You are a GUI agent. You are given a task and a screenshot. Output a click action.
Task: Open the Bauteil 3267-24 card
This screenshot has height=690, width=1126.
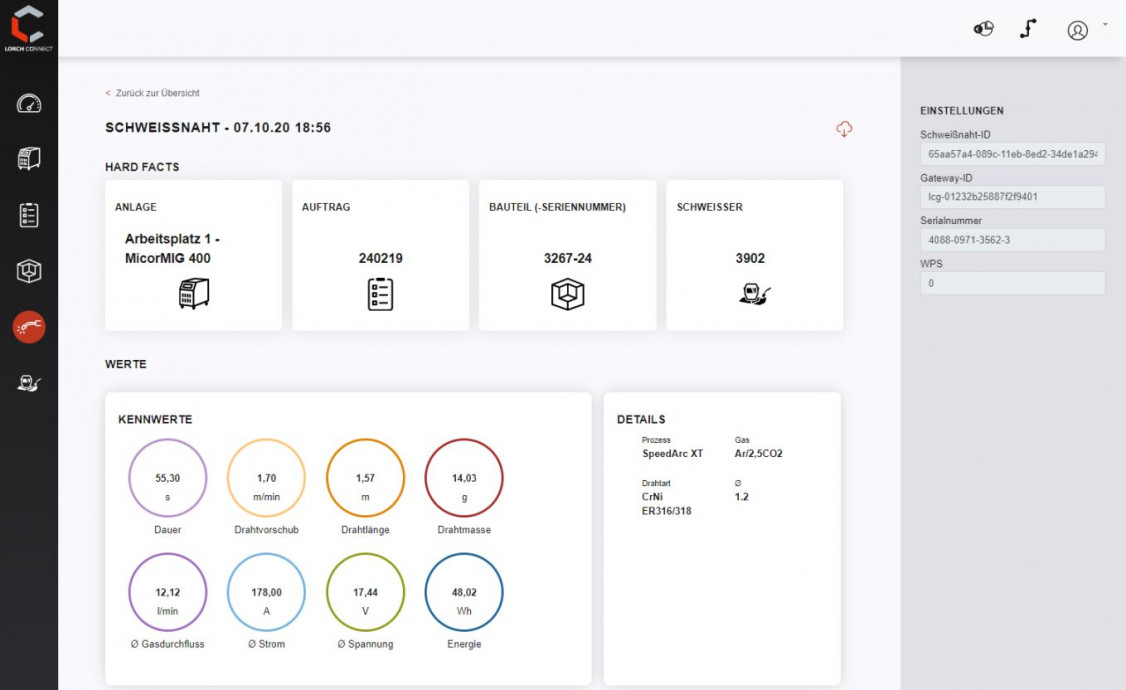coord(567,256)
